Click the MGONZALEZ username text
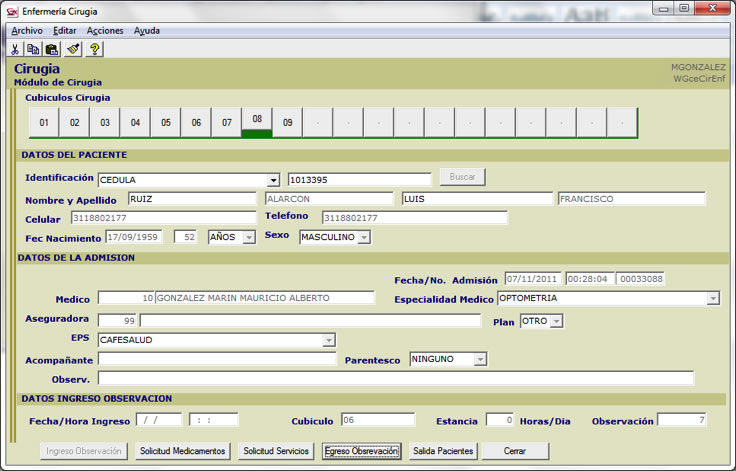This screenshot has width=736, height=471. pyautogui.click(x=698, y=67)
